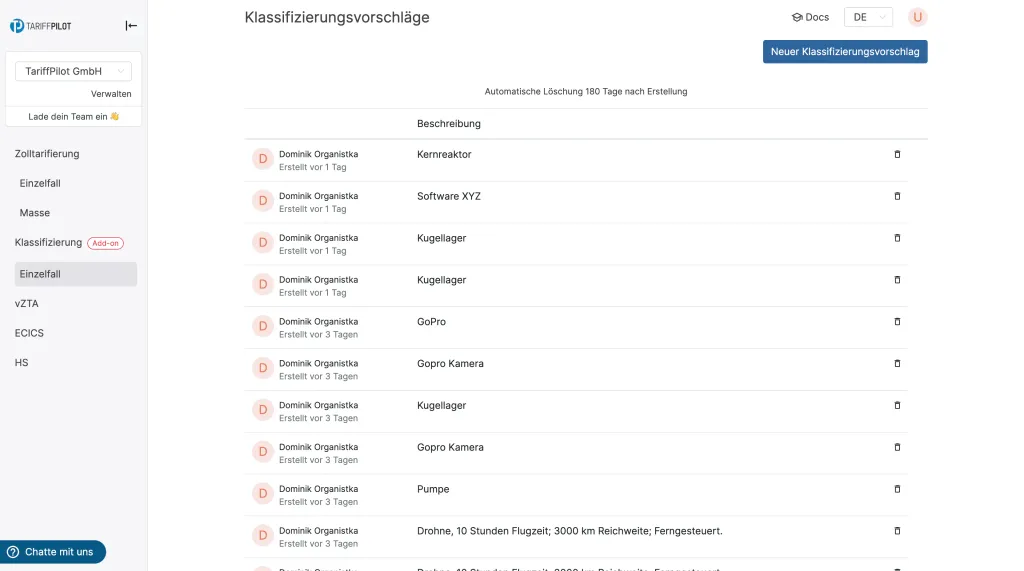Open the DE language dropdown
This screenshot has width=1024, height=571.
pyautogui.click(x=868, y=17)
